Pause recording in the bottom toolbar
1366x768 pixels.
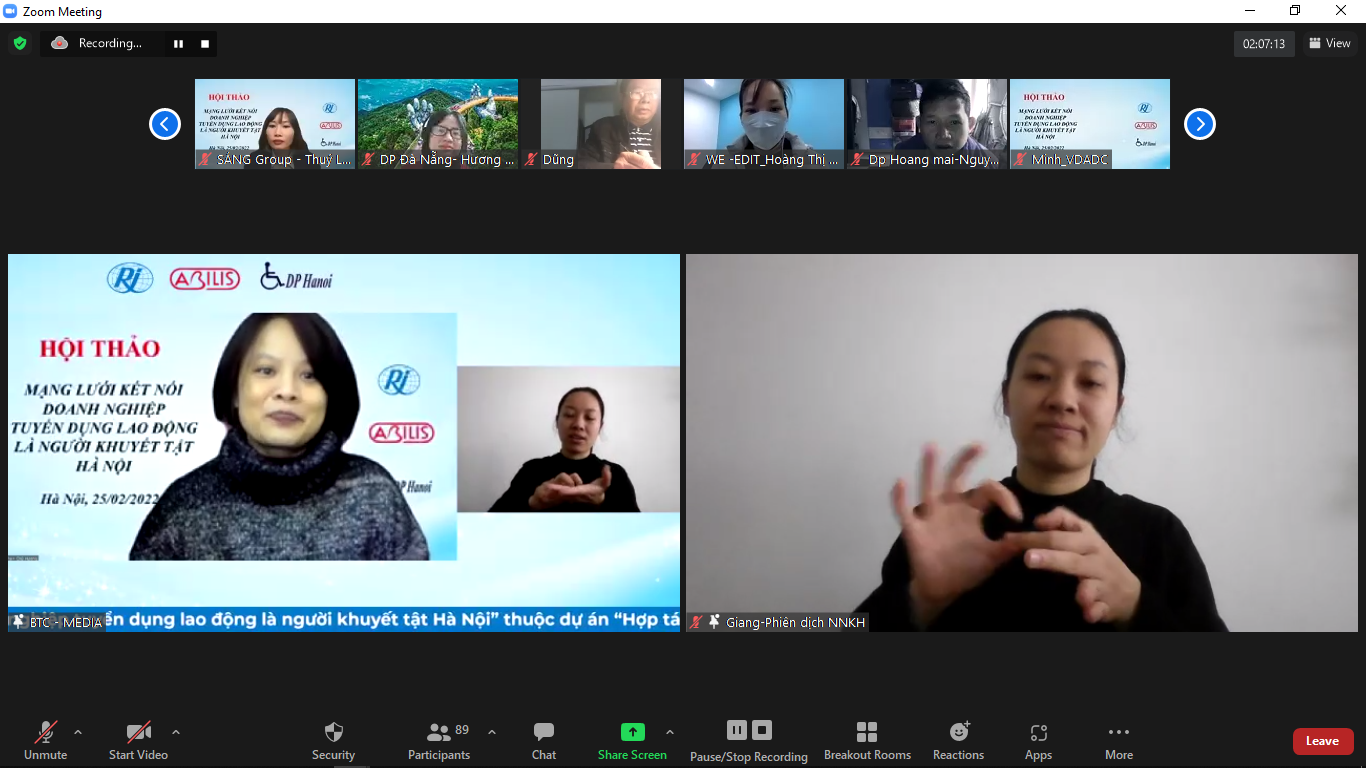tap(737, 730)
